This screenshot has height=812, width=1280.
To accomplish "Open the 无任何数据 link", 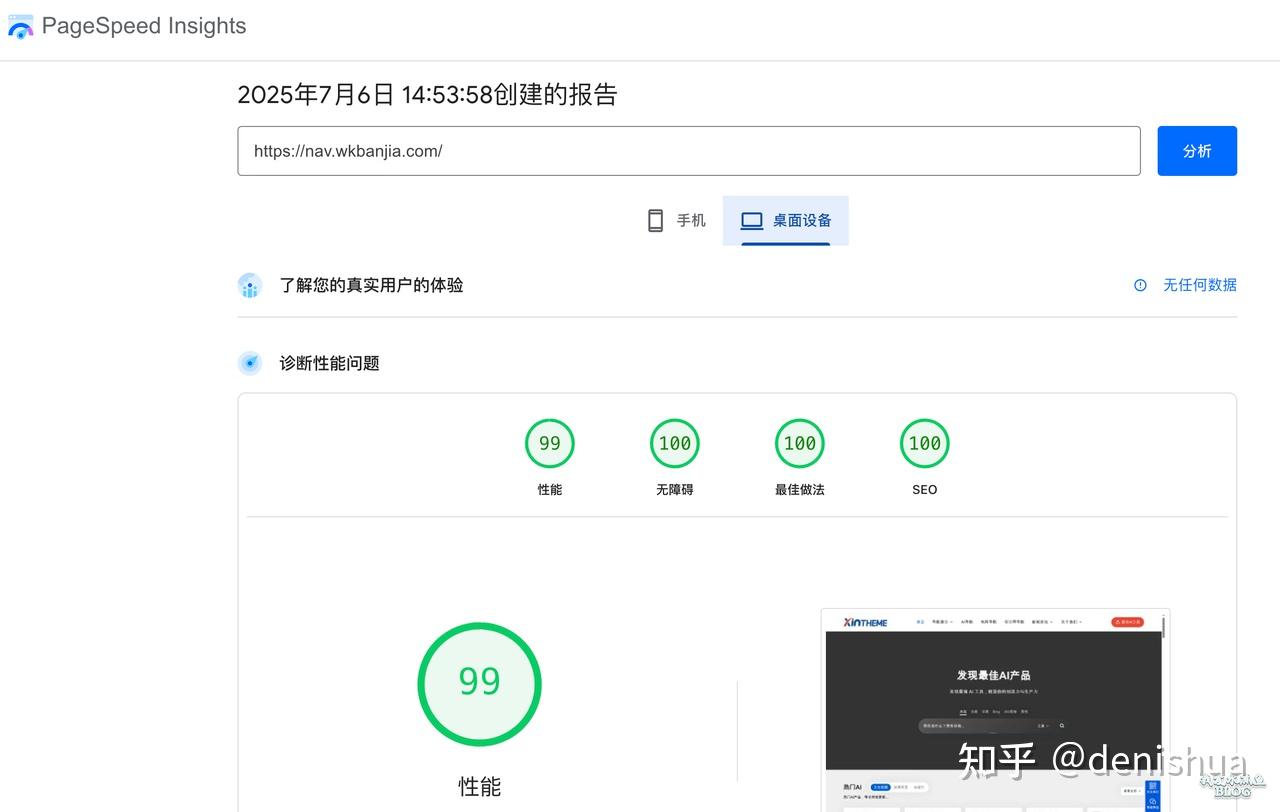I will tap(1200, 285).
